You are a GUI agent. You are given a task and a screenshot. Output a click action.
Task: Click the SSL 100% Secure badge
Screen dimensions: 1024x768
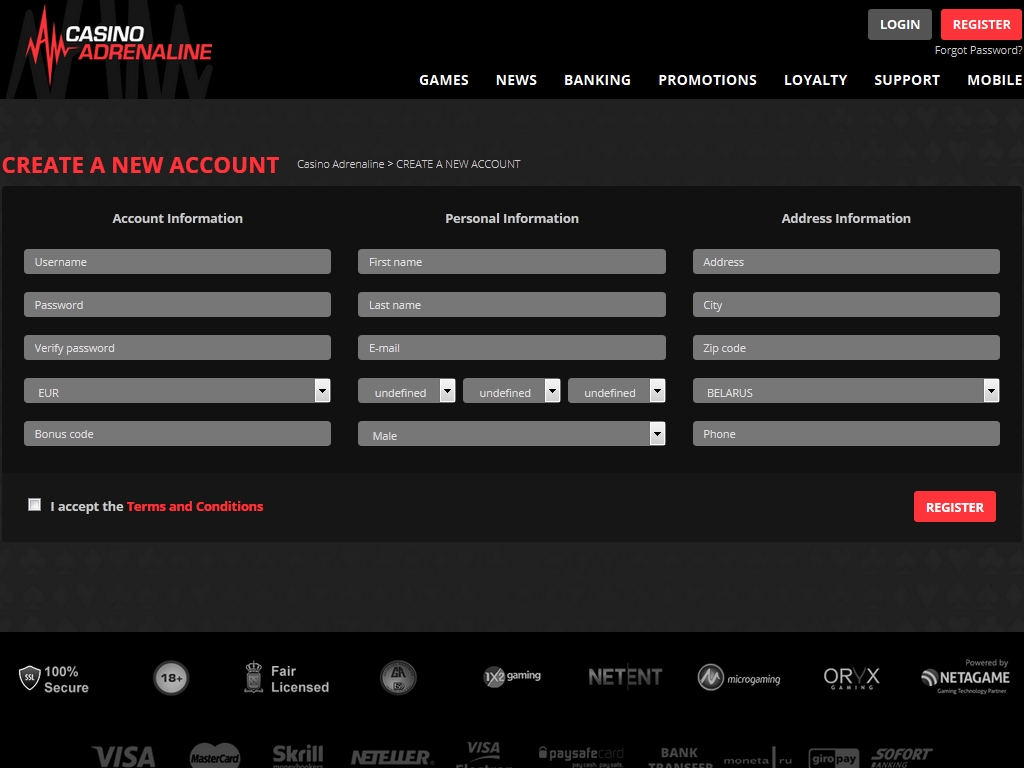tap(55, 679)
